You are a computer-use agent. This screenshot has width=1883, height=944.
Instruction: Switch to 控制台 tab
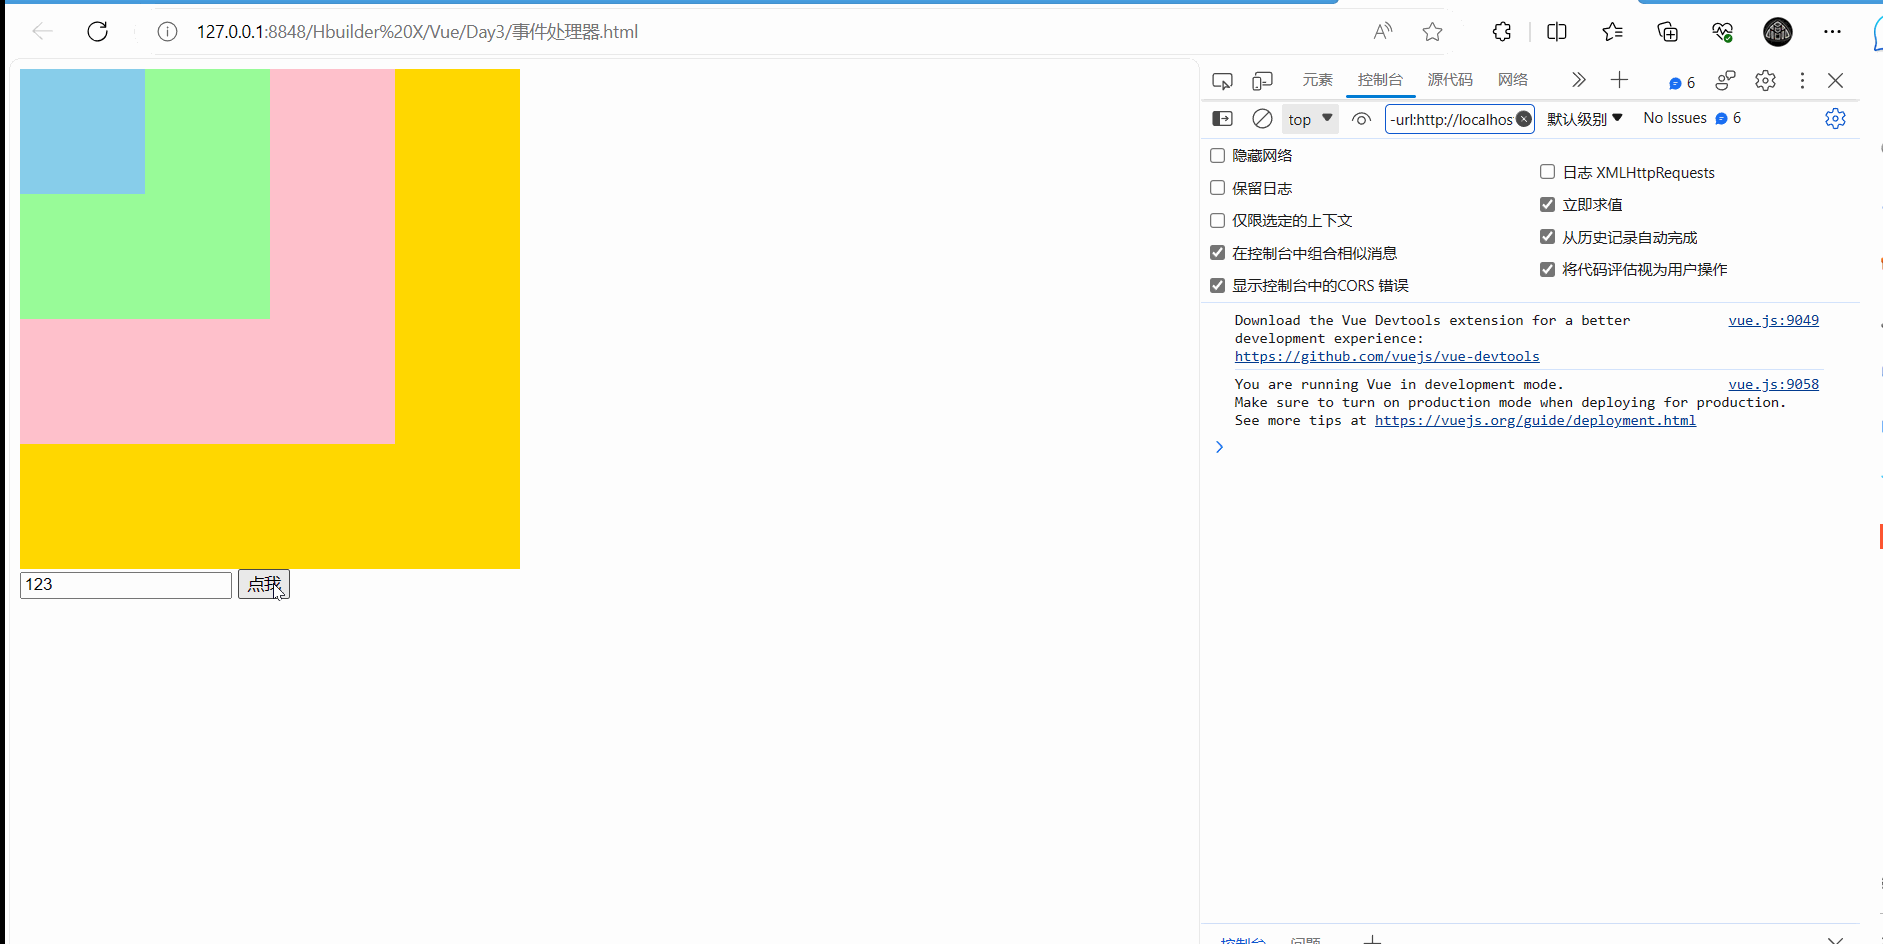click(1380, 80)
